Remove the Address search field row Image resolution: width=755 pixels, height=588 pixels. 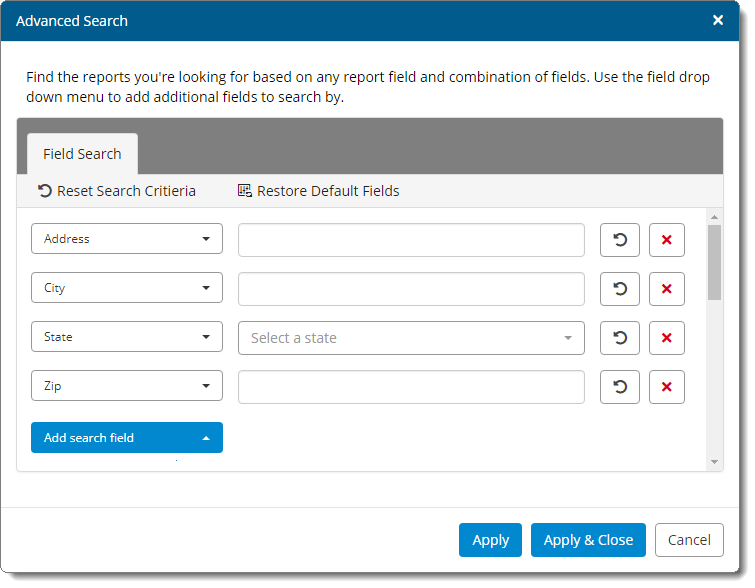666,240
